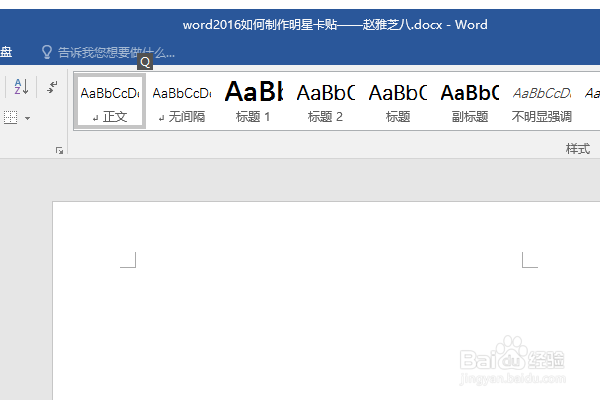Click the Q key tip badge

tap(145, 62)
